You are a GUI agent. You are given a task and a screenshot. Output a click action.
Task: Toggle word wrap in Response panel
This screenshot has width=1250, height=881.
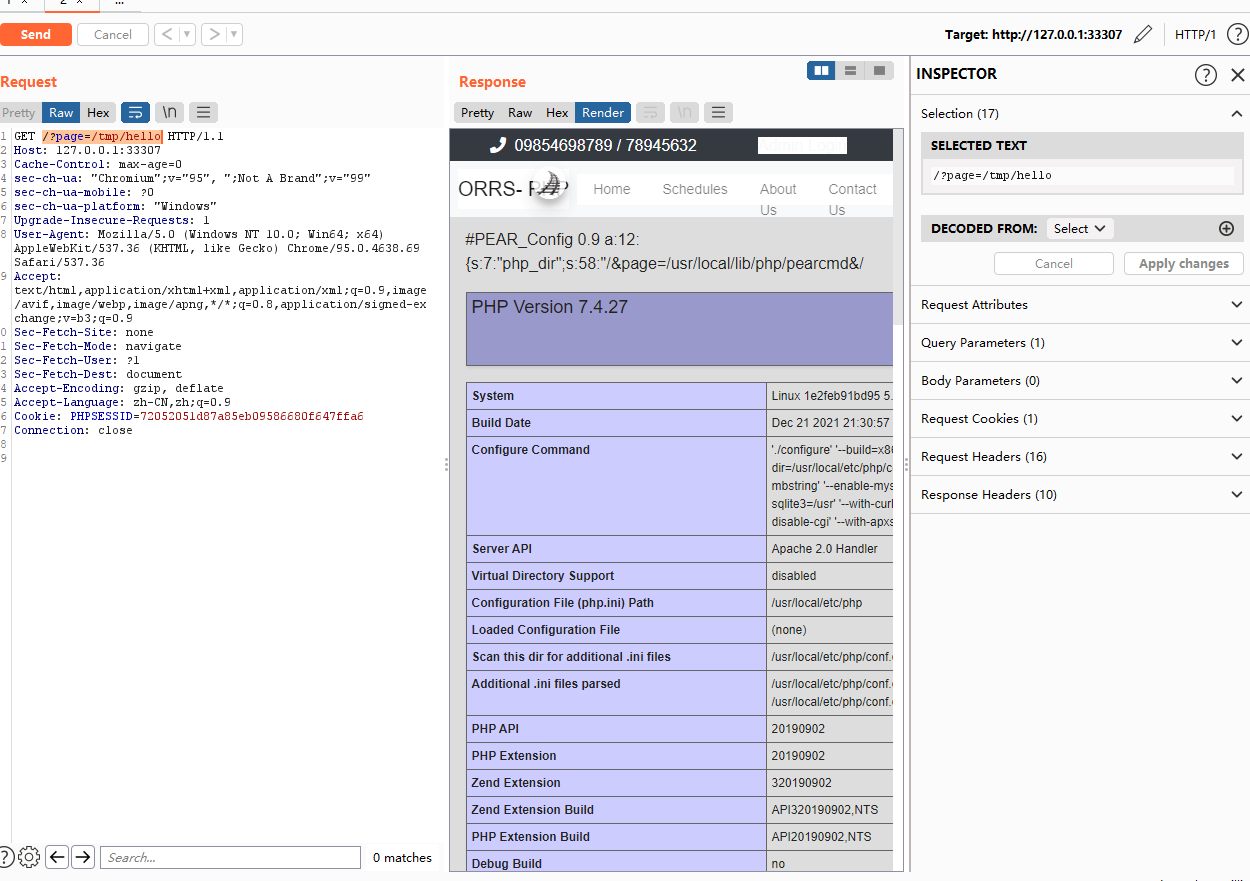tap(651, 113)
